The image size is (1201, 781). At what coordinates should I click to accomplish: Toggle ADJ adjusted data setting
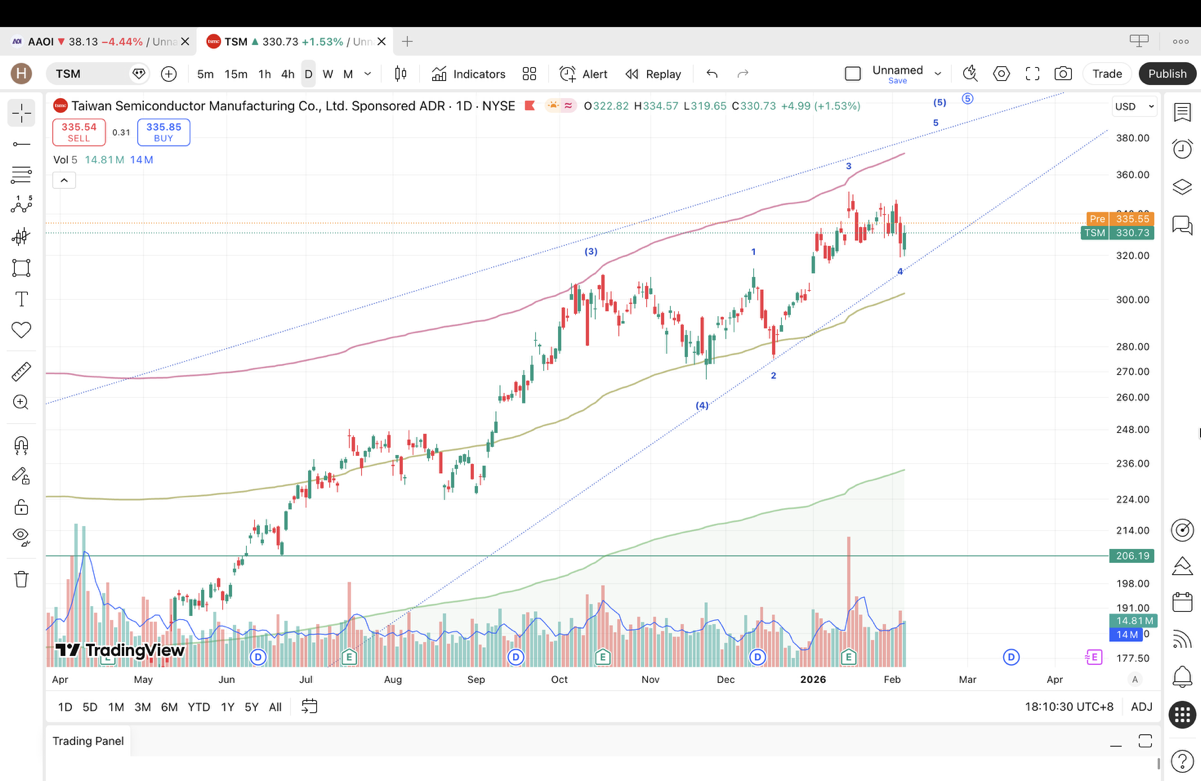(x=1141, y=707)
